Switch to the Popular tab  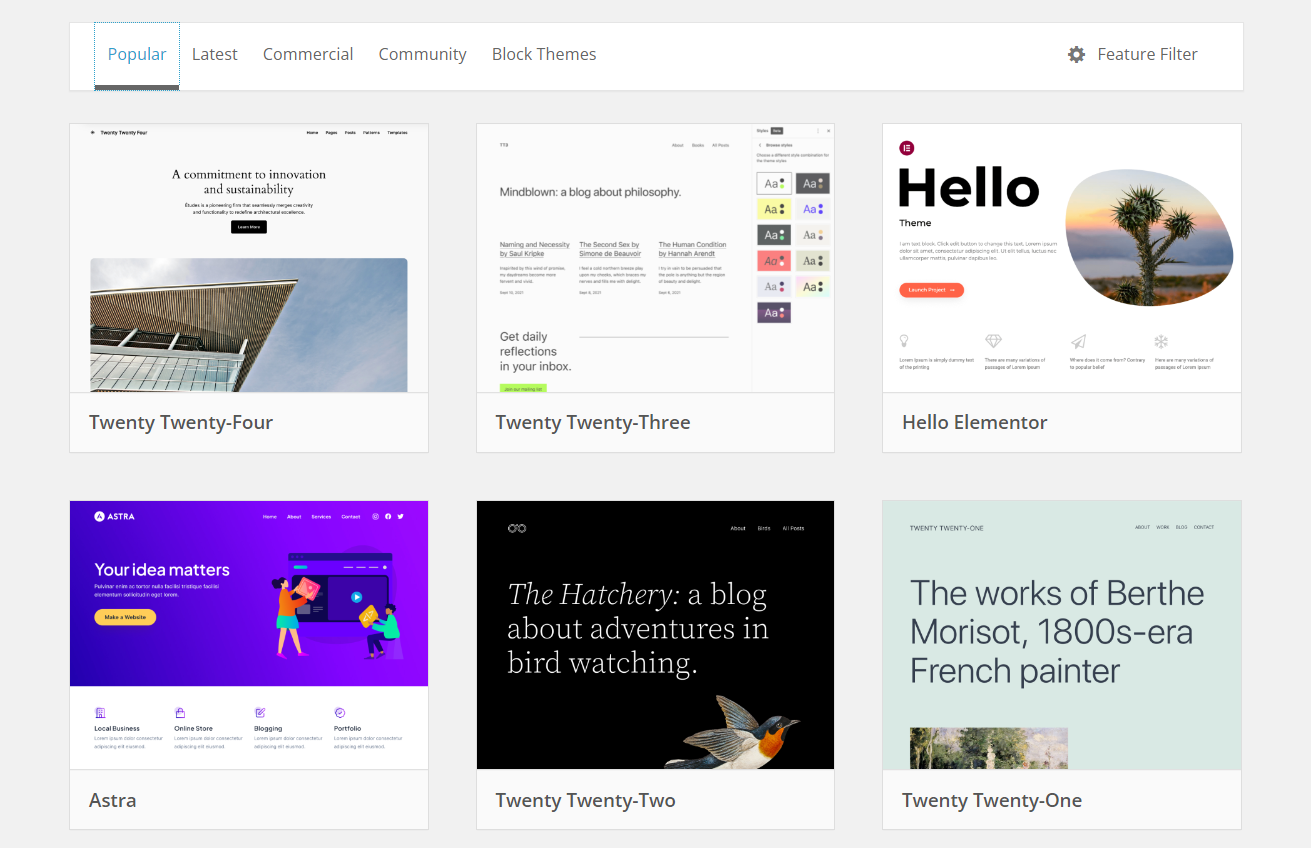pyautogui.click(x=137, y=55)
